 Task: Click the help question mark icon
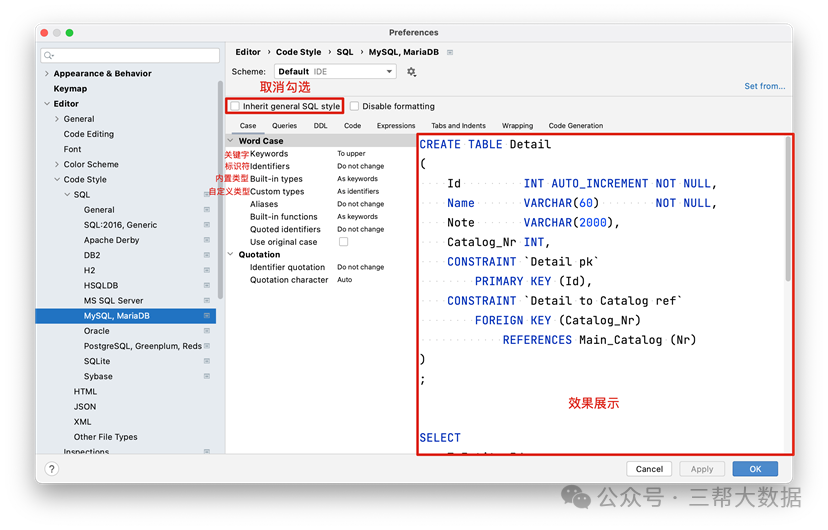point(52,468)
